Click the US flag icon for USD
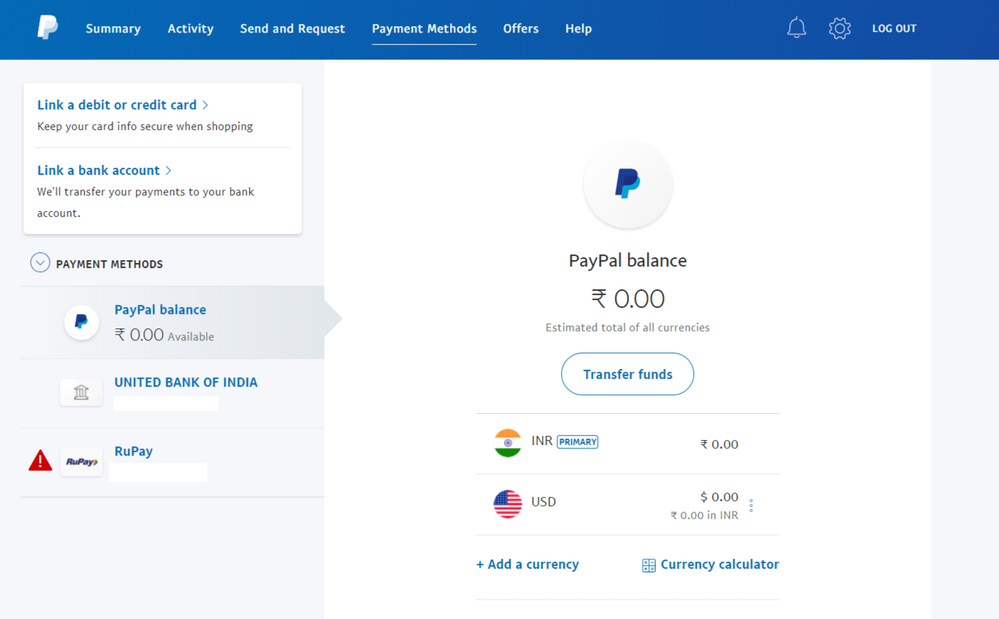 click(508, 504)
